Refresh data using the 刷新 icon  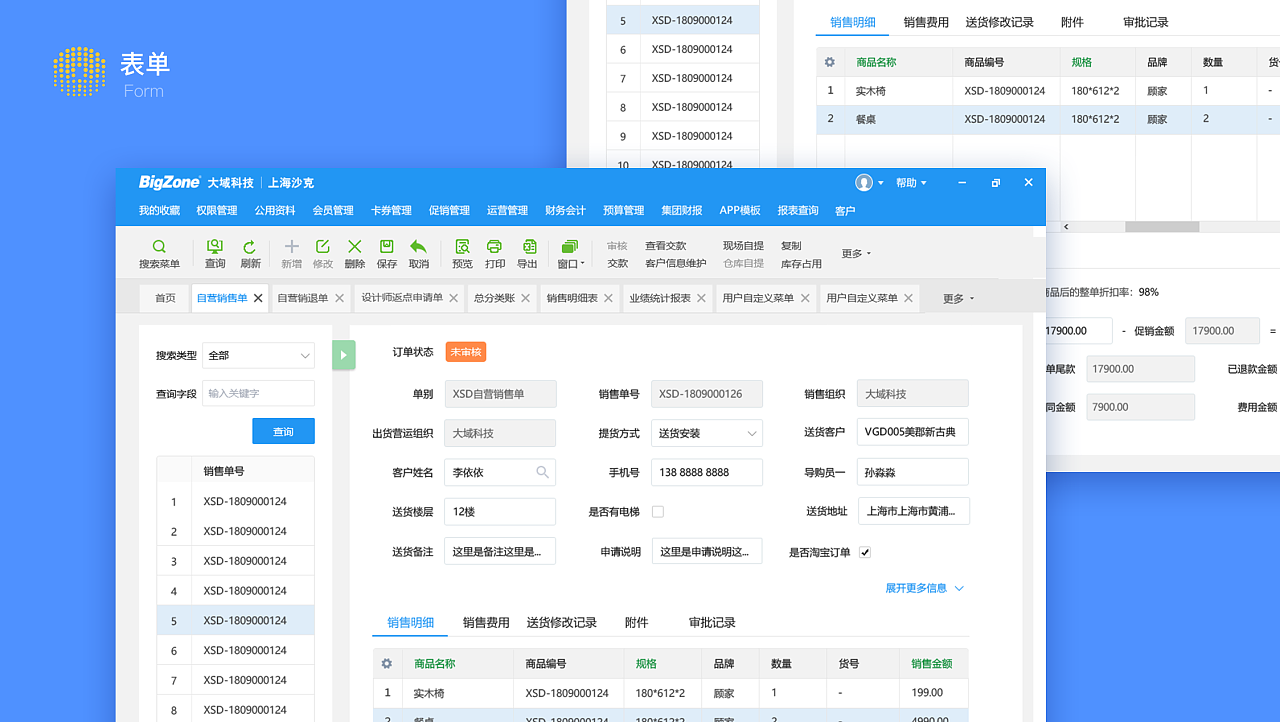click(x=251, y=252)
